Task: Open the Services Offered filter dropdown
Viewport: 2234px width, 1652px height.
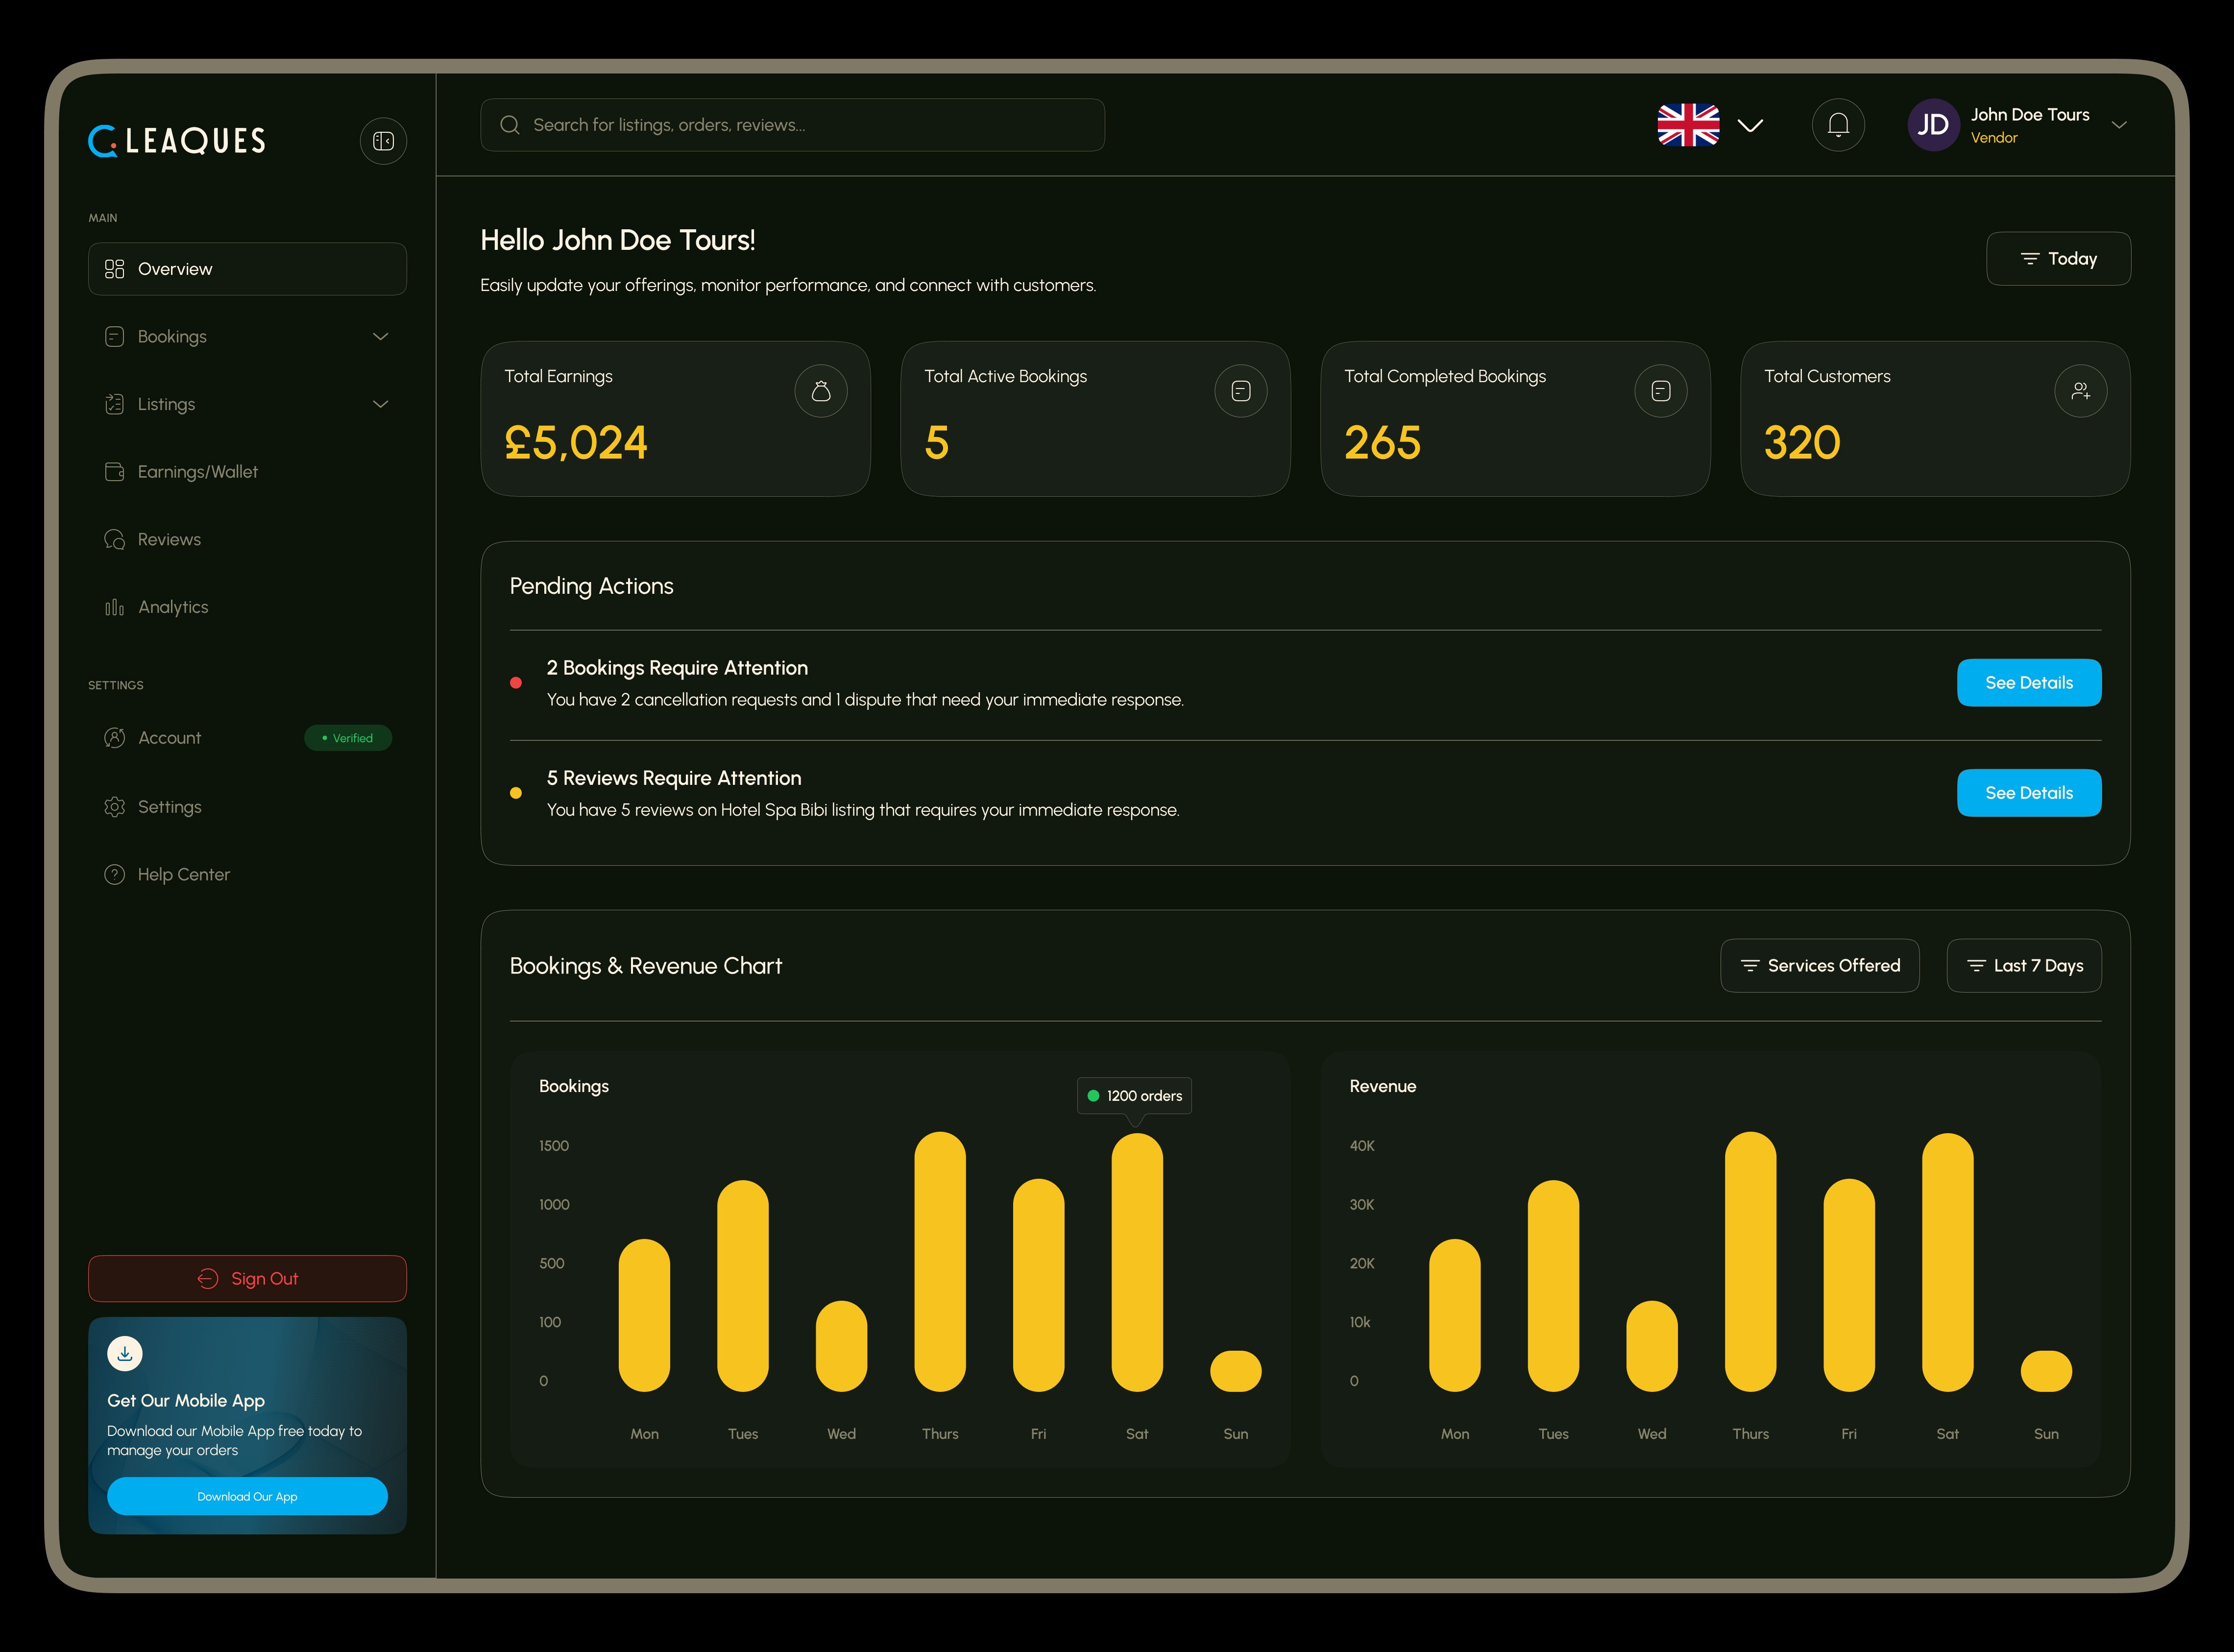Action: click(1820, 966)
